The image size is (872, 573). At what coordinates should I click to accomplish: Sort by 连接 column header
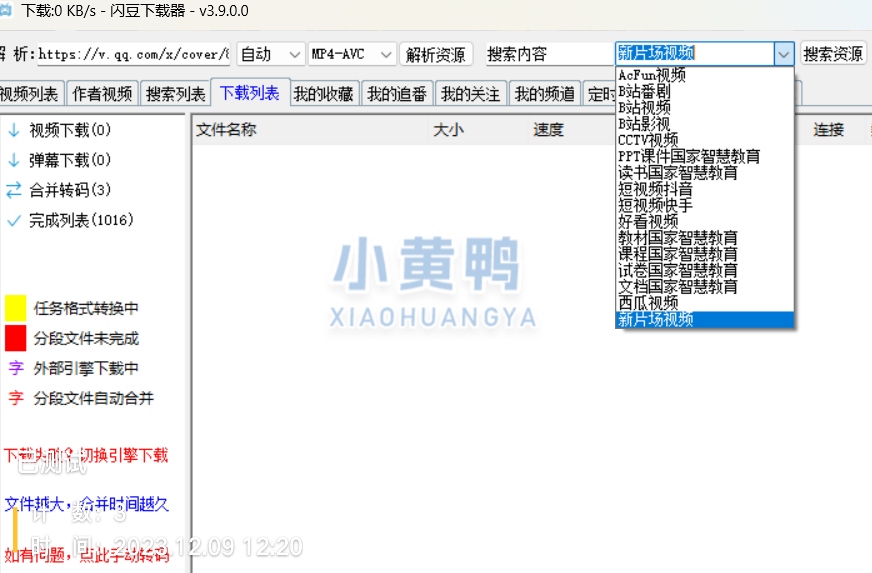[829, 130]
